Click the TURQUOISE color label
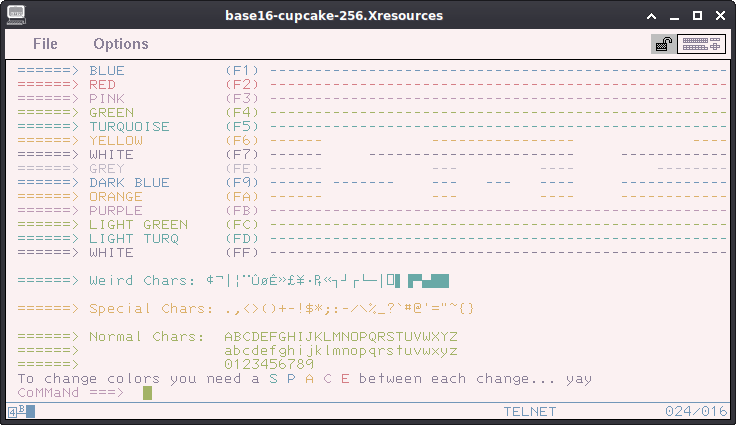736x425 pixels. (x=130, y=127)
